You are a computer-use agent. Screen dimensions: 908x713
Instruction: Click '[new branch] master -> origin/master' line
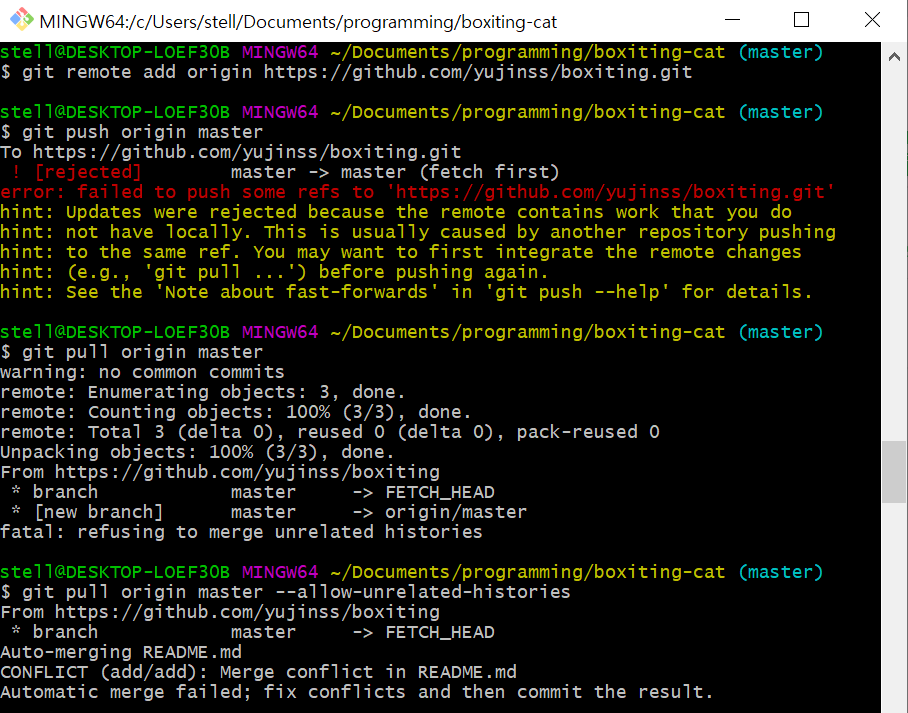point(269,512)
